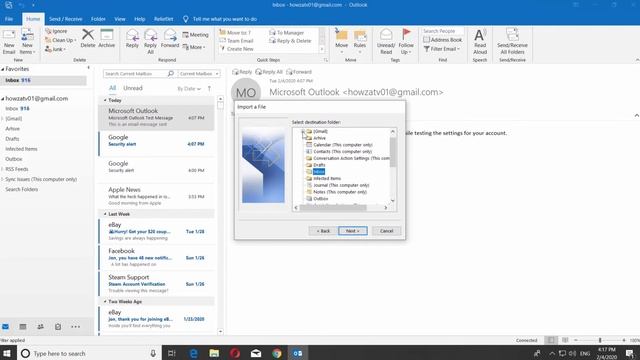The image size is (640, 360).
Task: Open the Address Book
Action: tap(442, 40)
